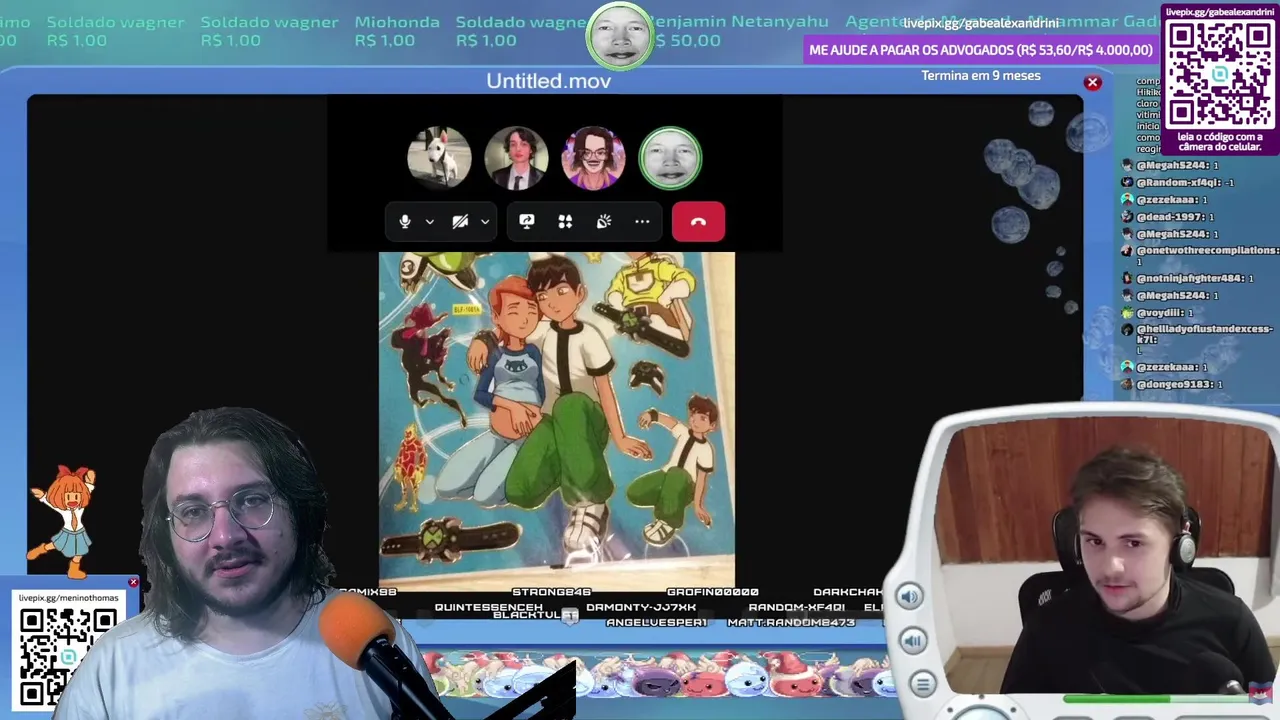The image size is (1280, 720).
Task: Click the orange-haired anime character sticker
Action: tap(64, 521)
